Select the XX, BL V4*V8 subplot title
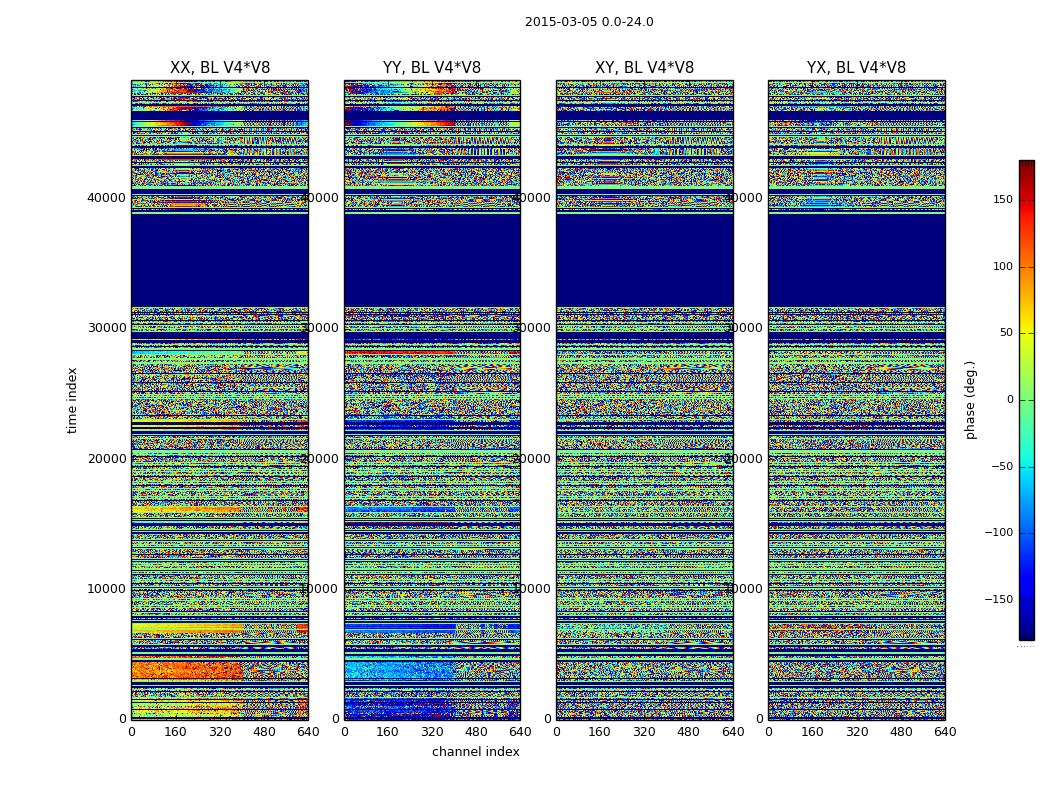The height and width of the screenshot is (800, 1050). (220, 68)
